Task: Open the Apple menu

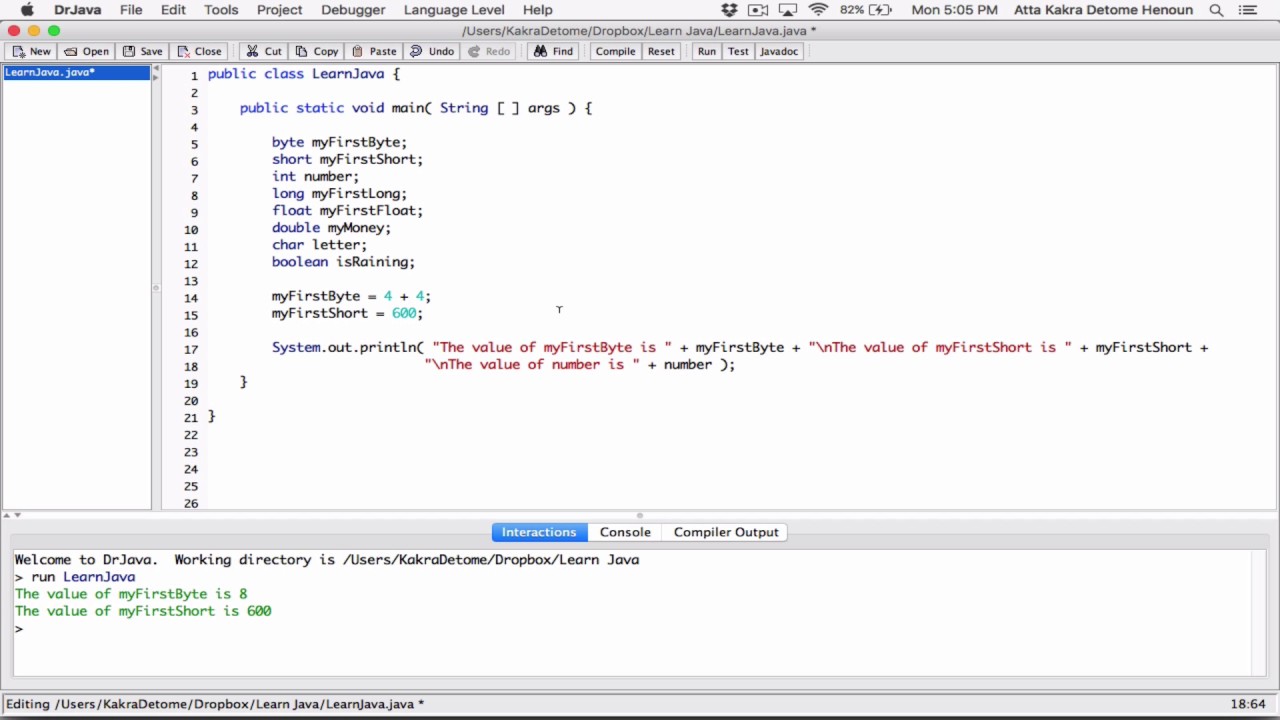Action: 27,10
